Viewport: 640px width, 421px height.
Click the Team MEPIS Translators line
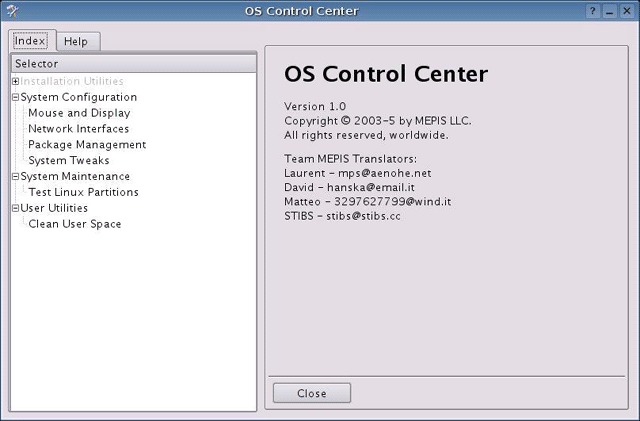point(351,159)
